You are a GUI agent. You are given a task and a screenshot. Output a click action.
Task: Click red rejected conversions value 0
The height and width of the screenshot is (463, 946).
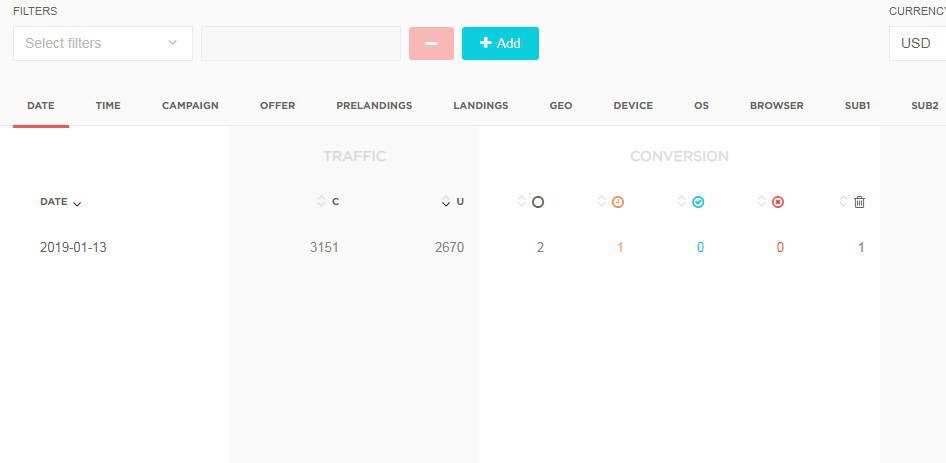(780, 247)
